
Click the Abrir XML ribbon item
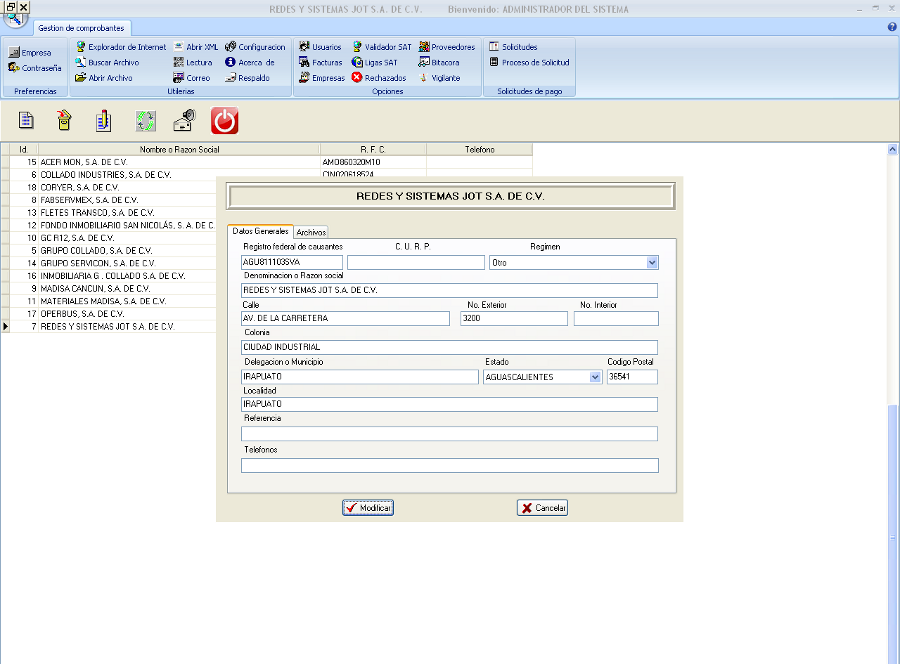coord(195,47)
